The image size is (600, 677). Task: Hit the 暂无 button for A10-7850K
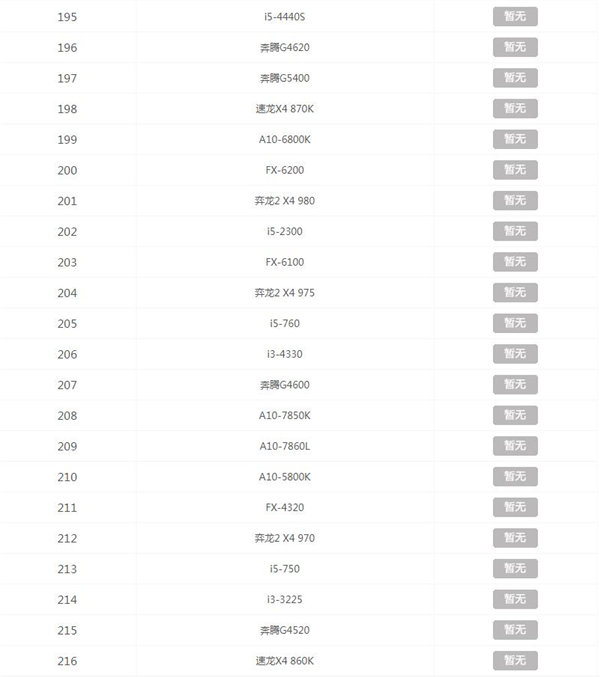tap(515, 415)
